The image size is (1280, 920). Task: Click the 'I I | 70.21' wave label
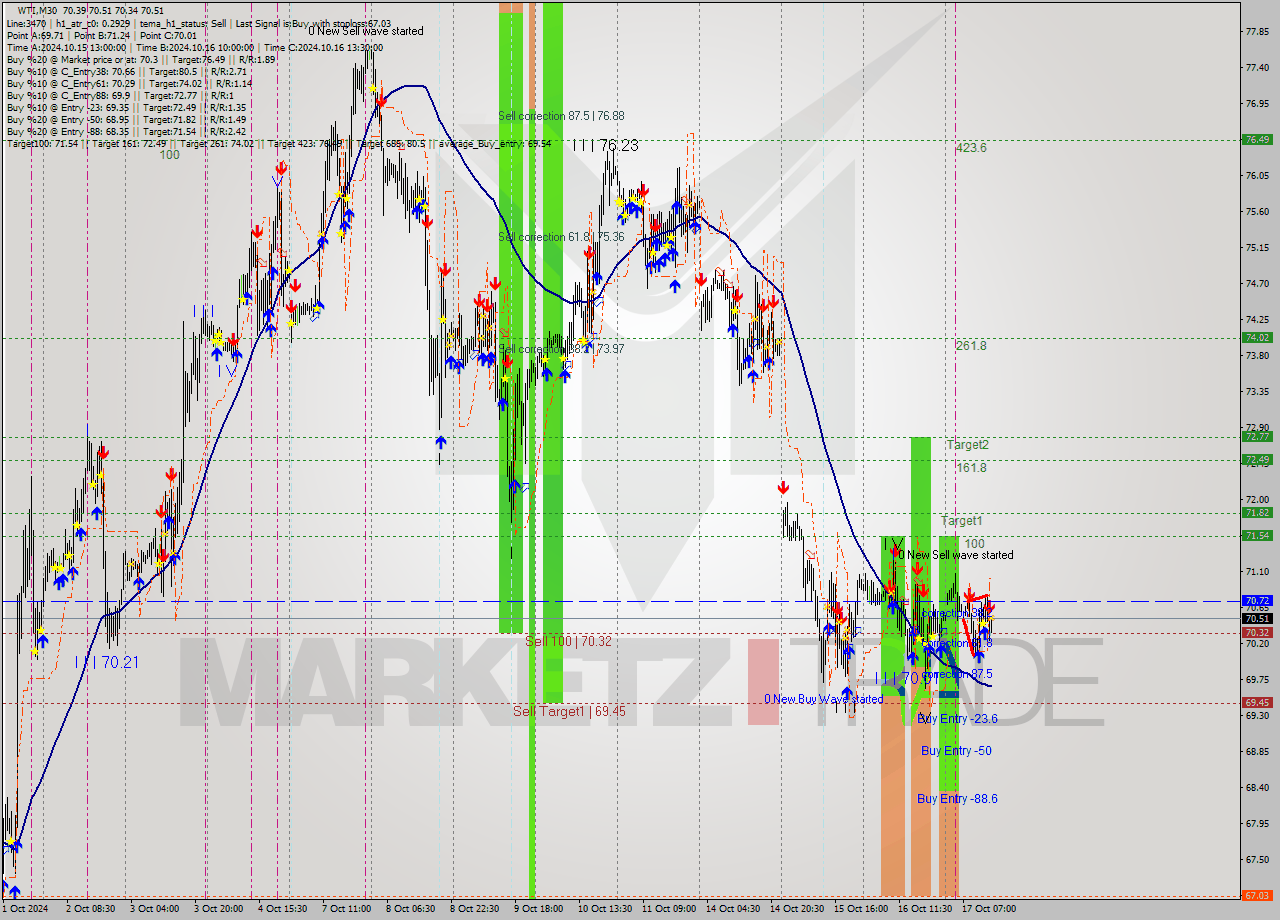(106, 662)
